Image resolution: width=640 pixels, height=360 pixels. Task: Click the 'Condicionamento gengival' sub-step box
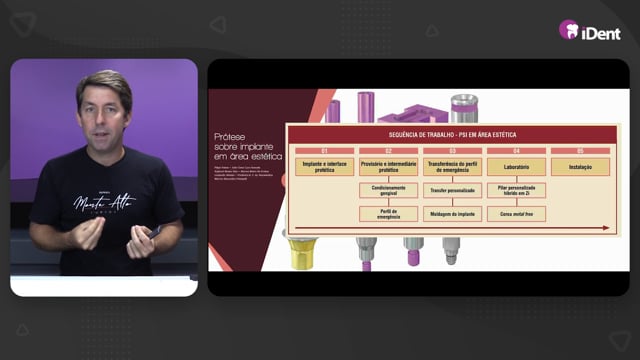coord(389,190)
